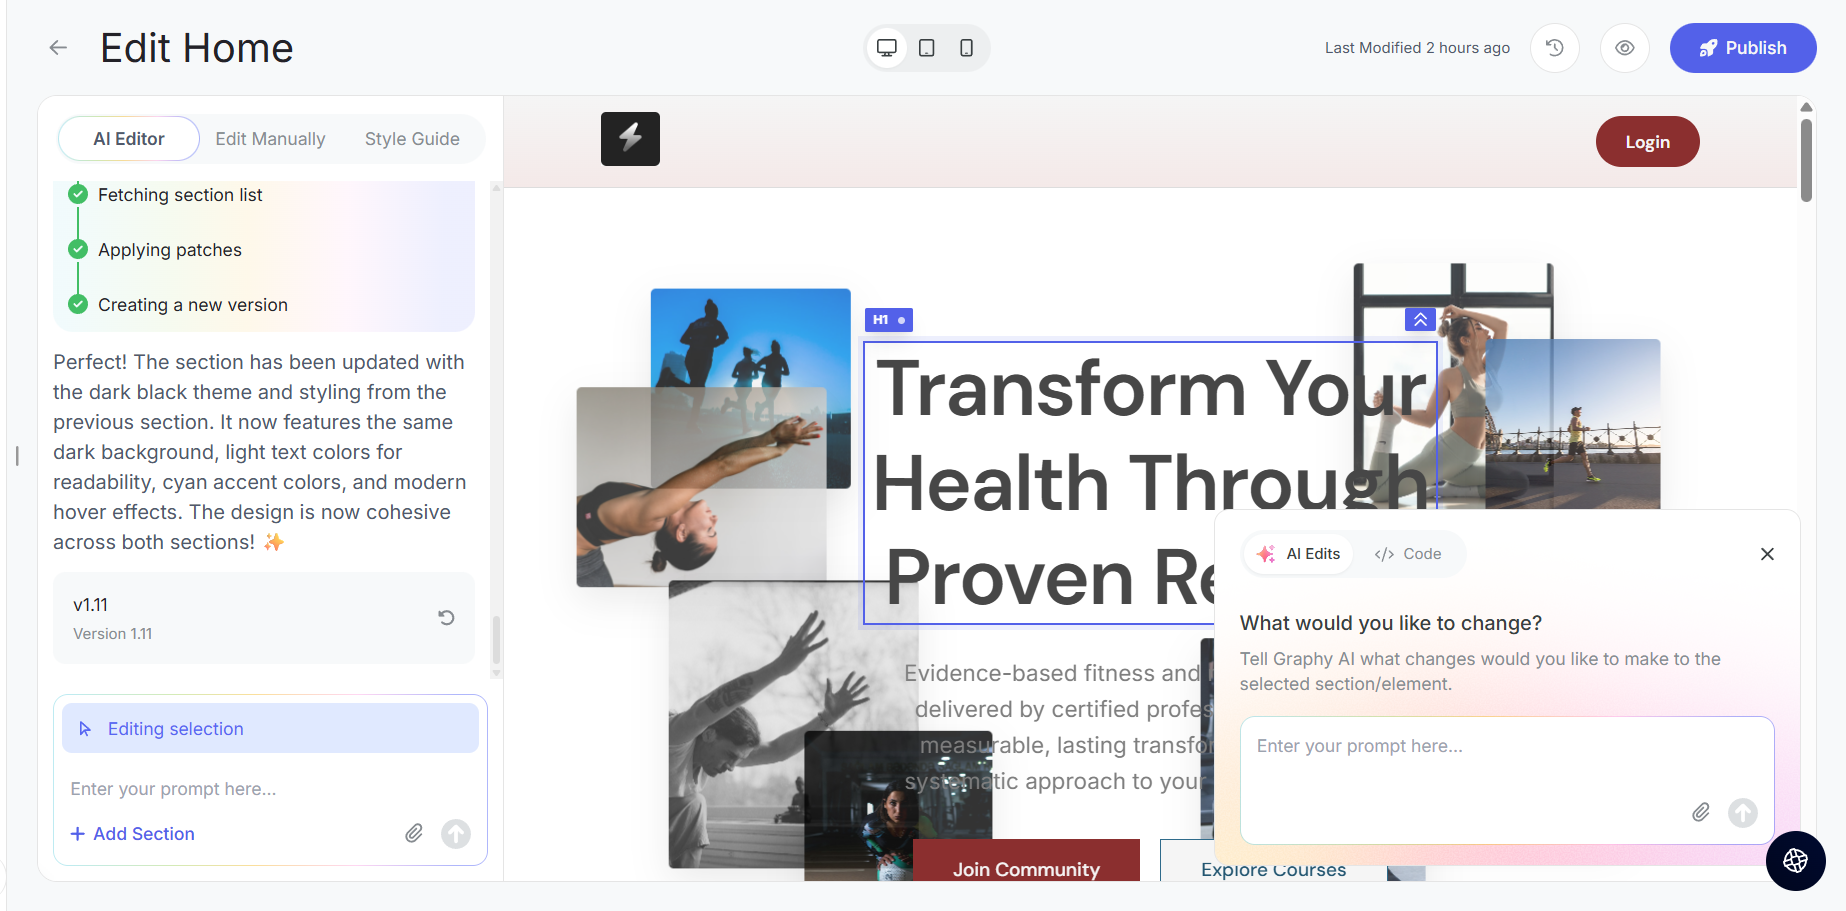
Task: Switch to Code tab in popup
Action: coord(1408,554)
